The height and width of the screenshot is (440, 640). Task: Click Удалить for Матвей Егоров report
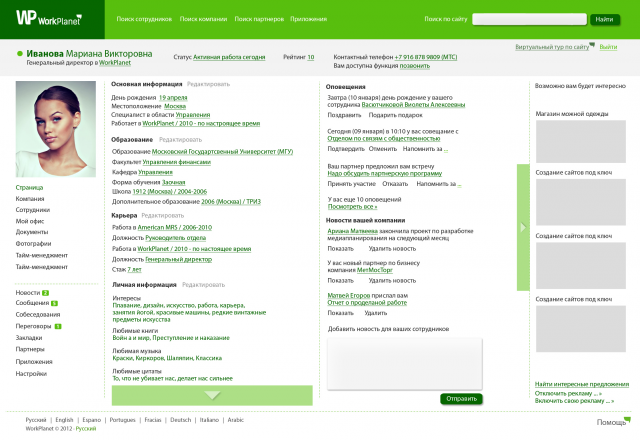click(376, 313)
